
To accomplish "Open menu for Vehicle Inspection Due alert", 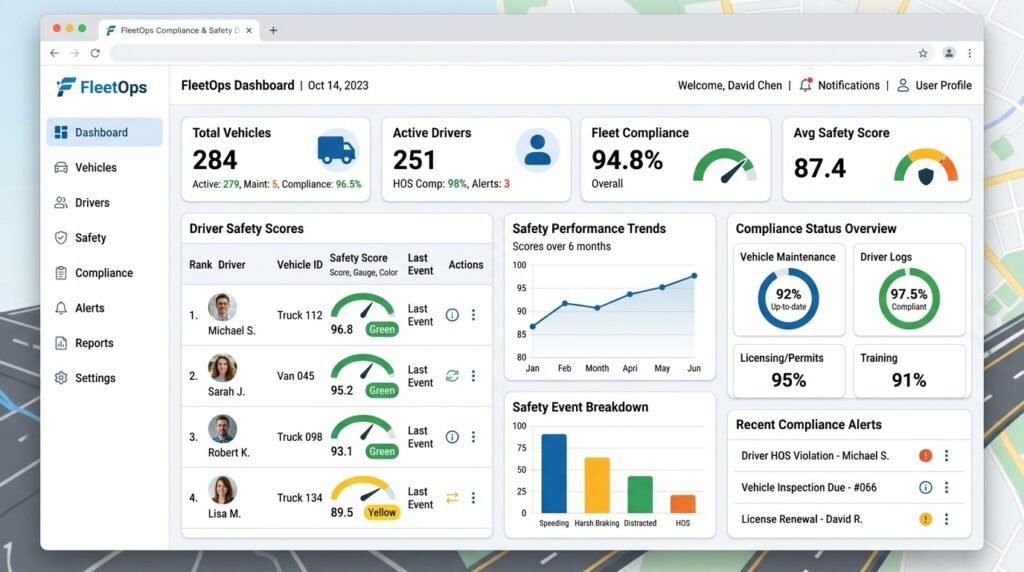I will pos(946,487).
